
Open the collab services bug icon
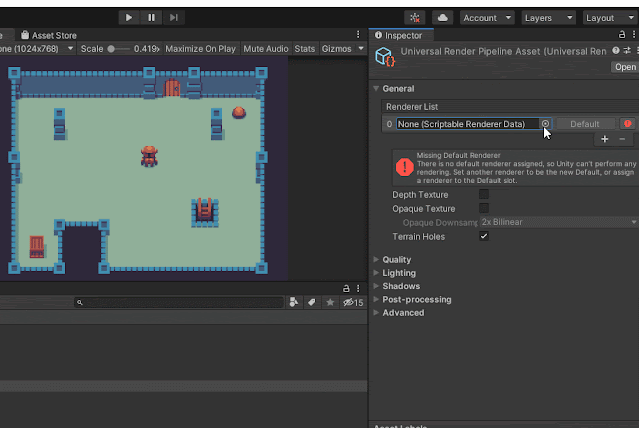415,18
